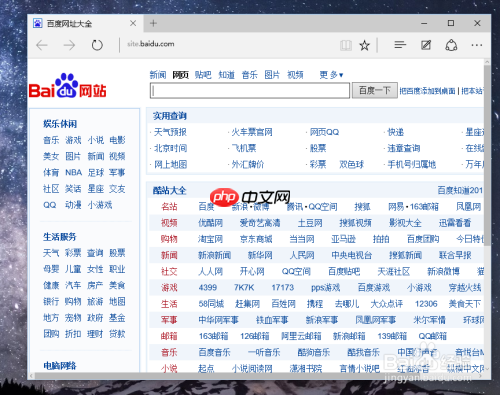
Task: Open 起点 in 小说 row
Action: [x=206, y=368]
